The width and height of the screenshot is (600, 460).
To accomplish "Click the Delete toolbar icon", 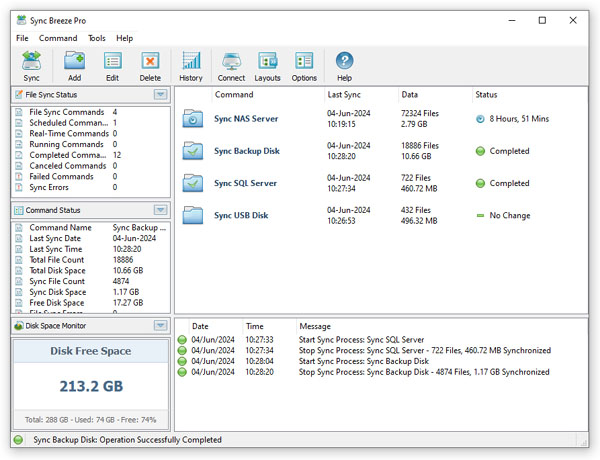I will (x=150, y=61).
